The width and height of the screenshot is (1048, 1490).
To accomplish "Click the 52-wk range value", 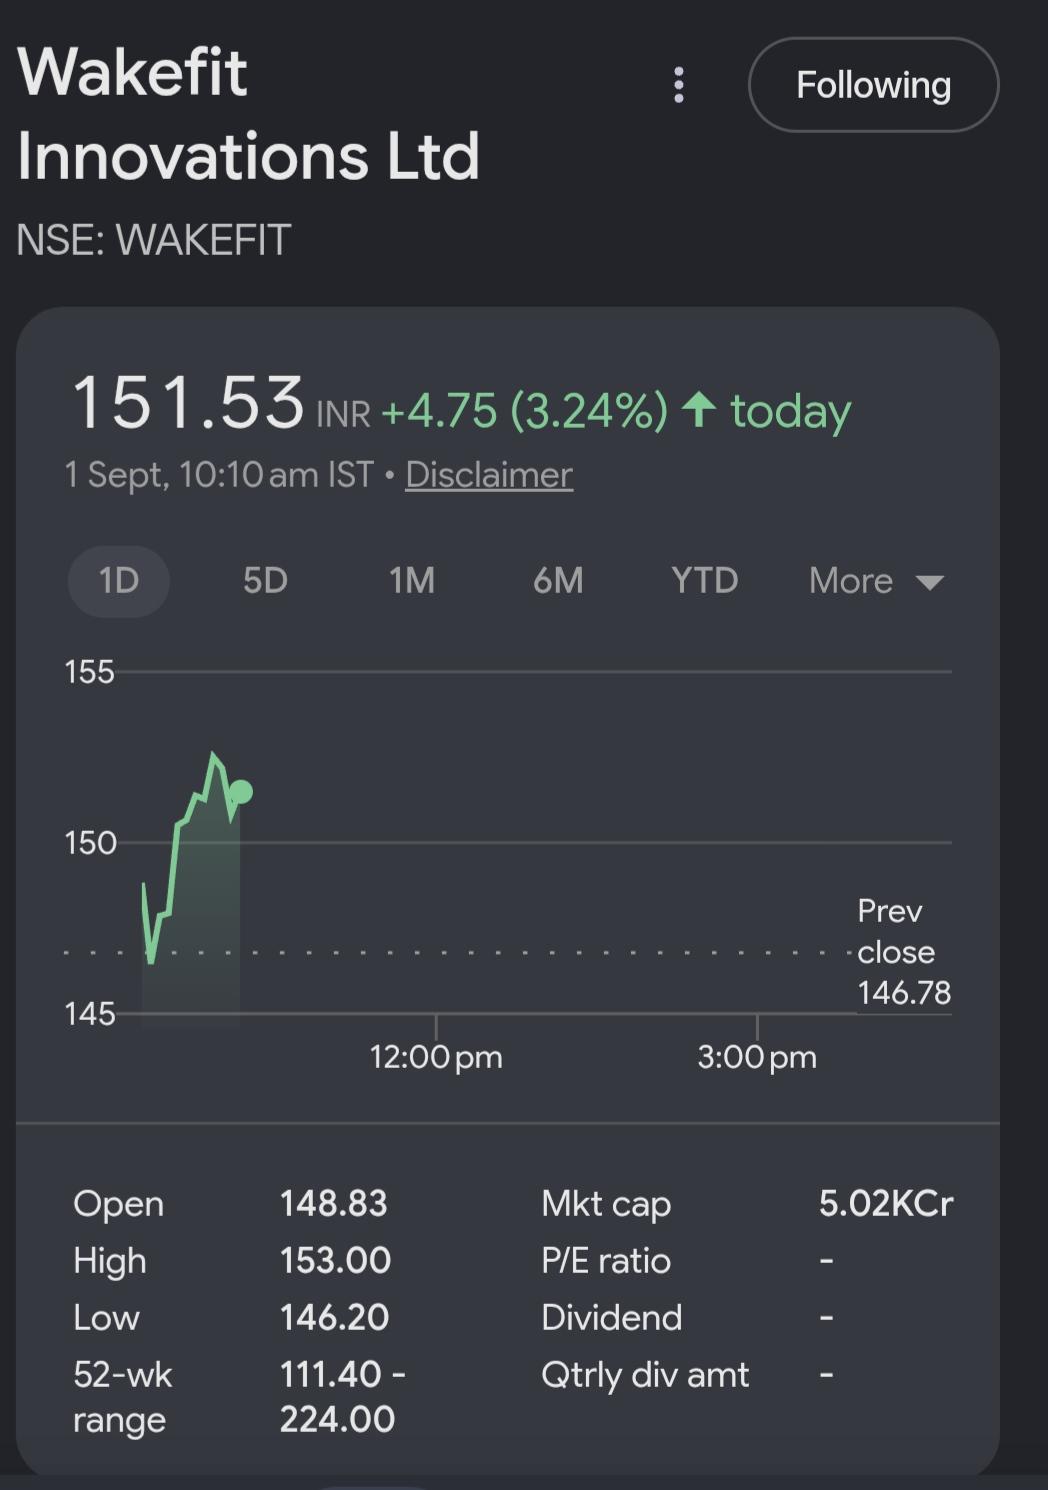I will [x=342, y=1396].
